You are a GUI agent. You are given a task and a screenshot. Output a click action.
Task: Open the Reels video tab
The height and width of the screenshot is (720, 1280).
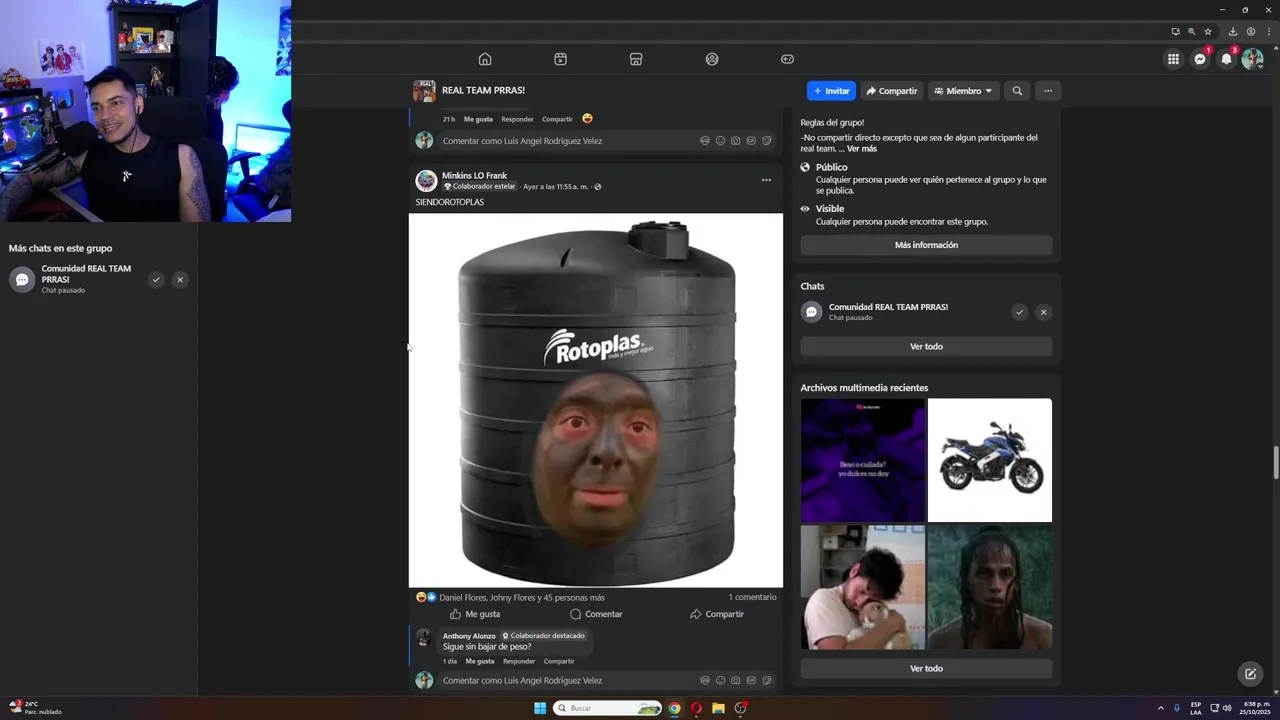(x=560, y=59)
